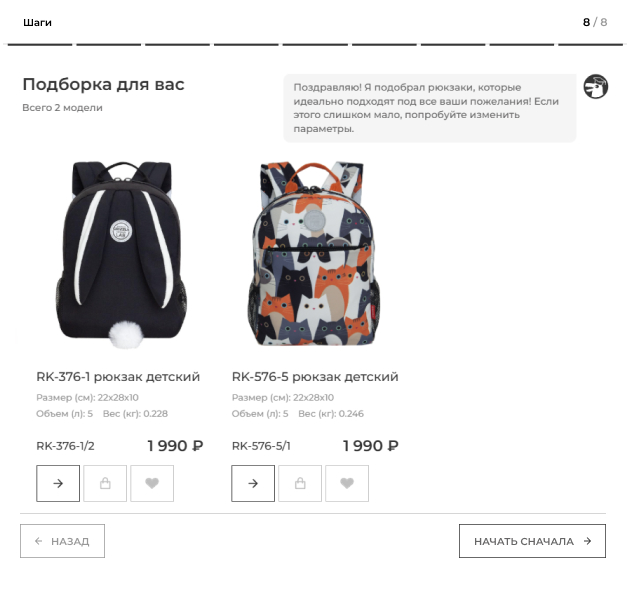Click the RK-376-1/2 article code
Image resolution: width=627 pixels, height=600 pixels.
65,446
